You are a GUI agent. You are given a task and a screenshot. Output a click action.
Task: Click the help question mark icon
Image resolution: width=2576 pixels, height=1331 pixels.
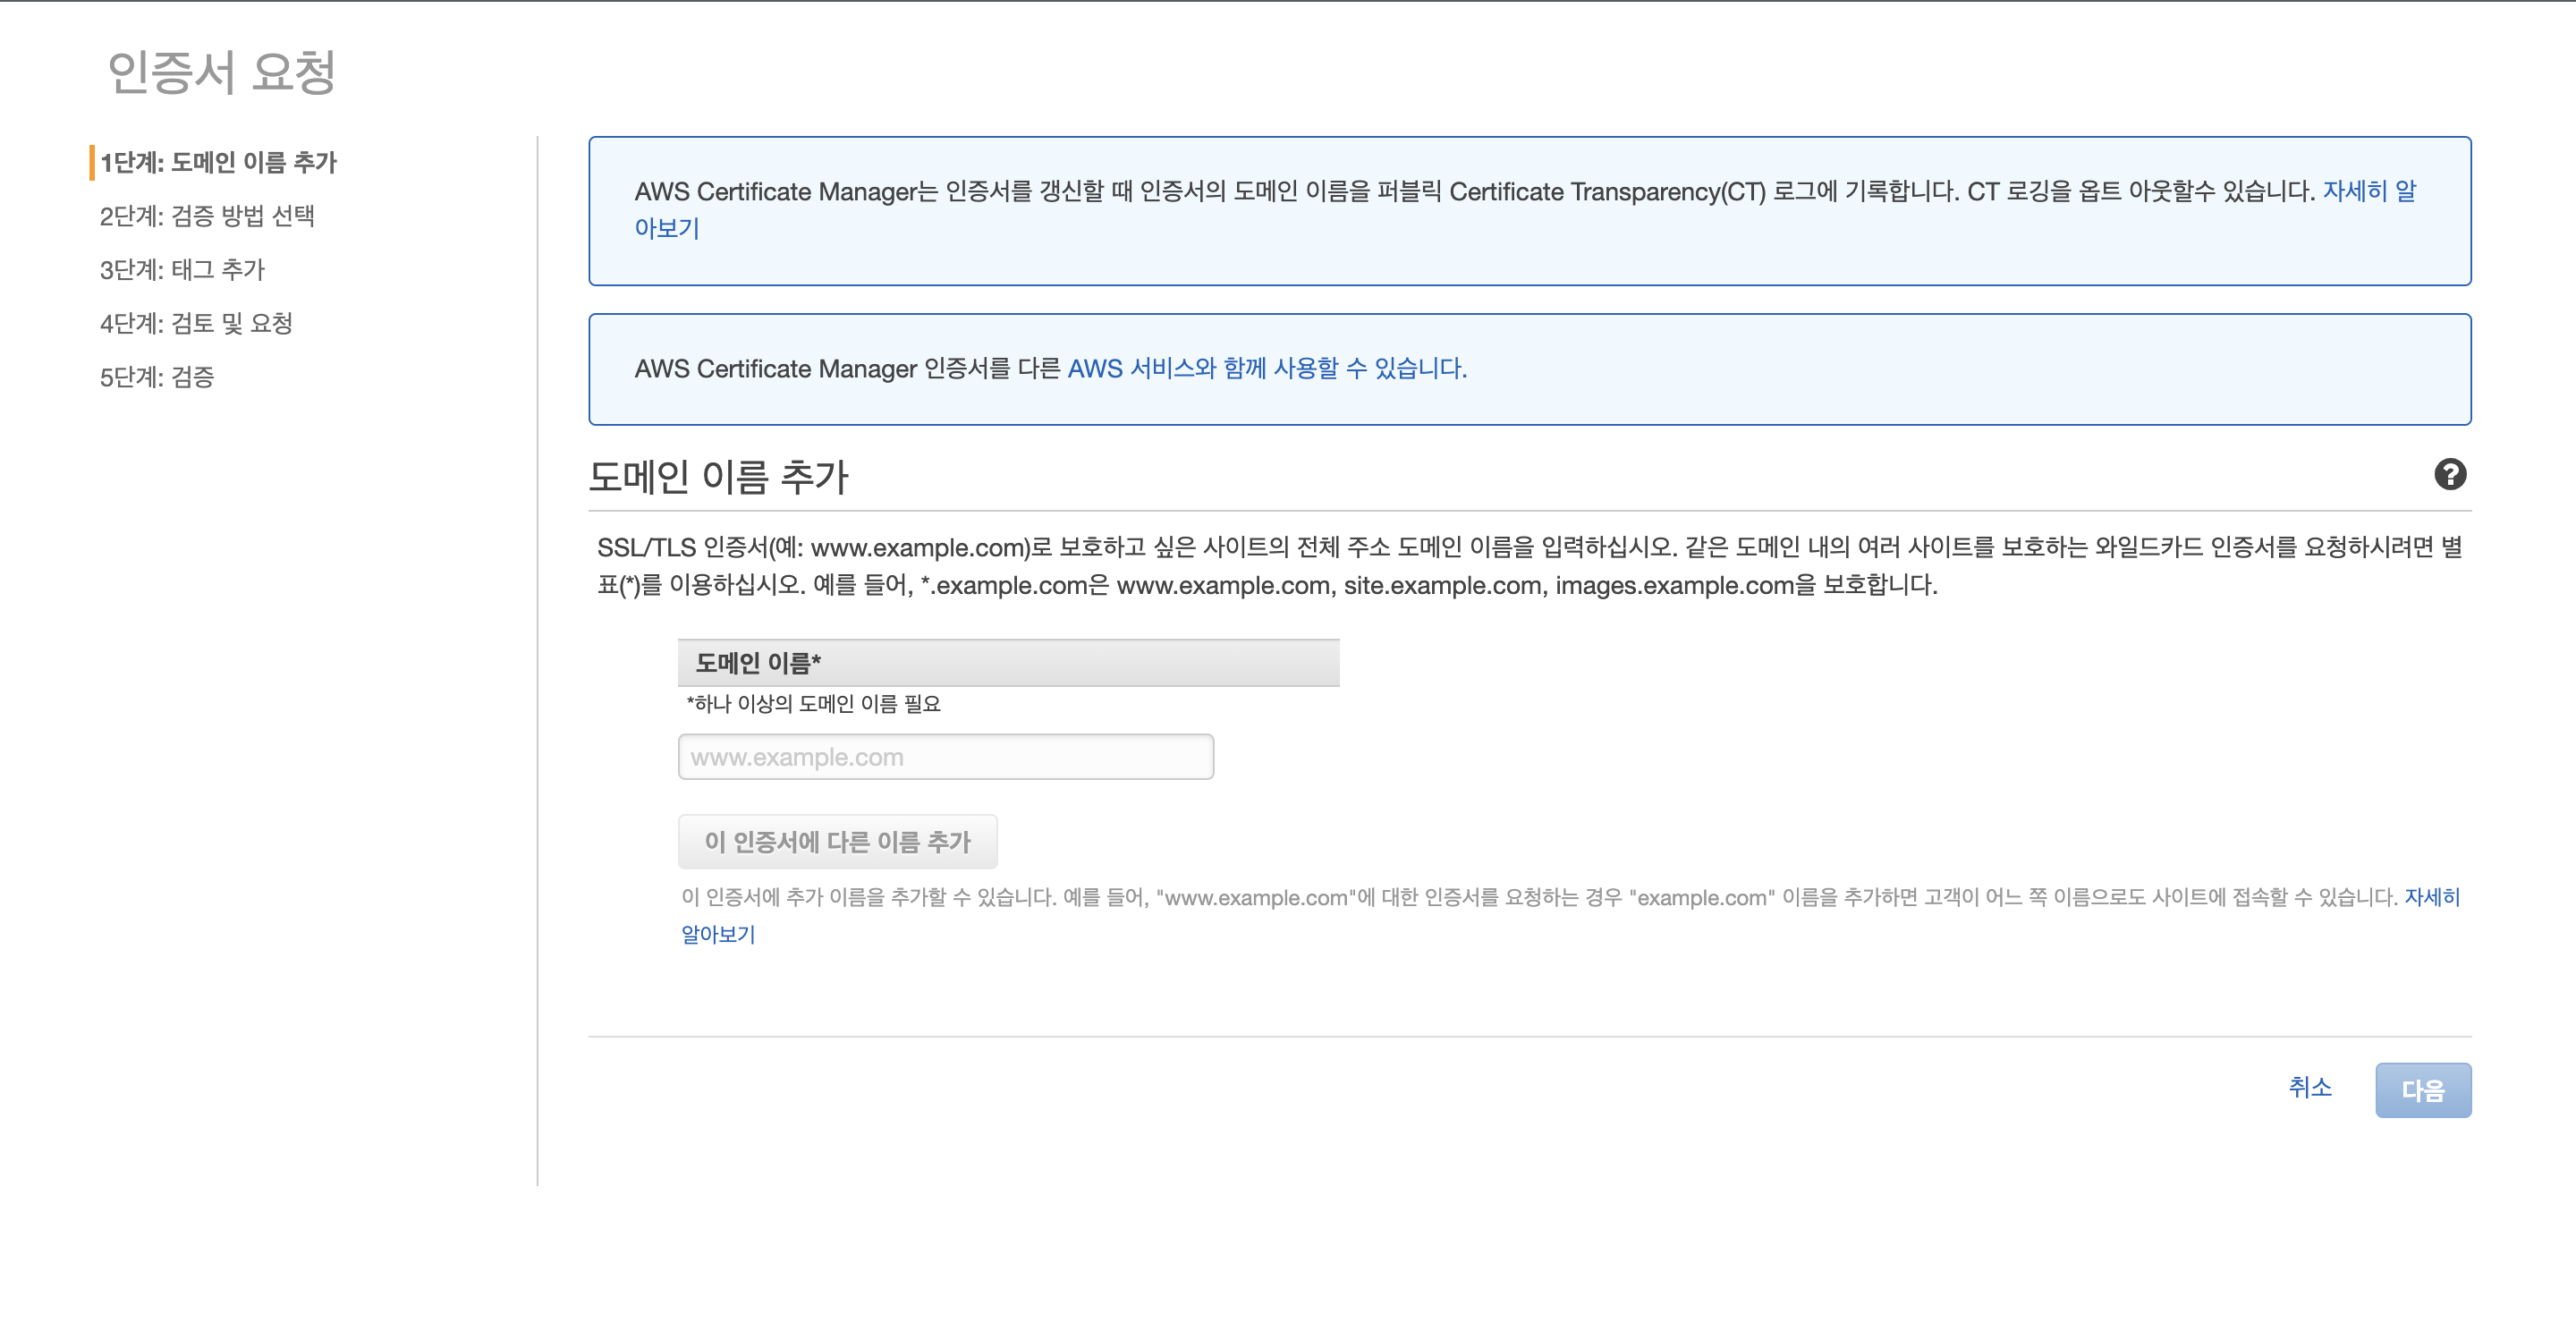click(2449, 474)
